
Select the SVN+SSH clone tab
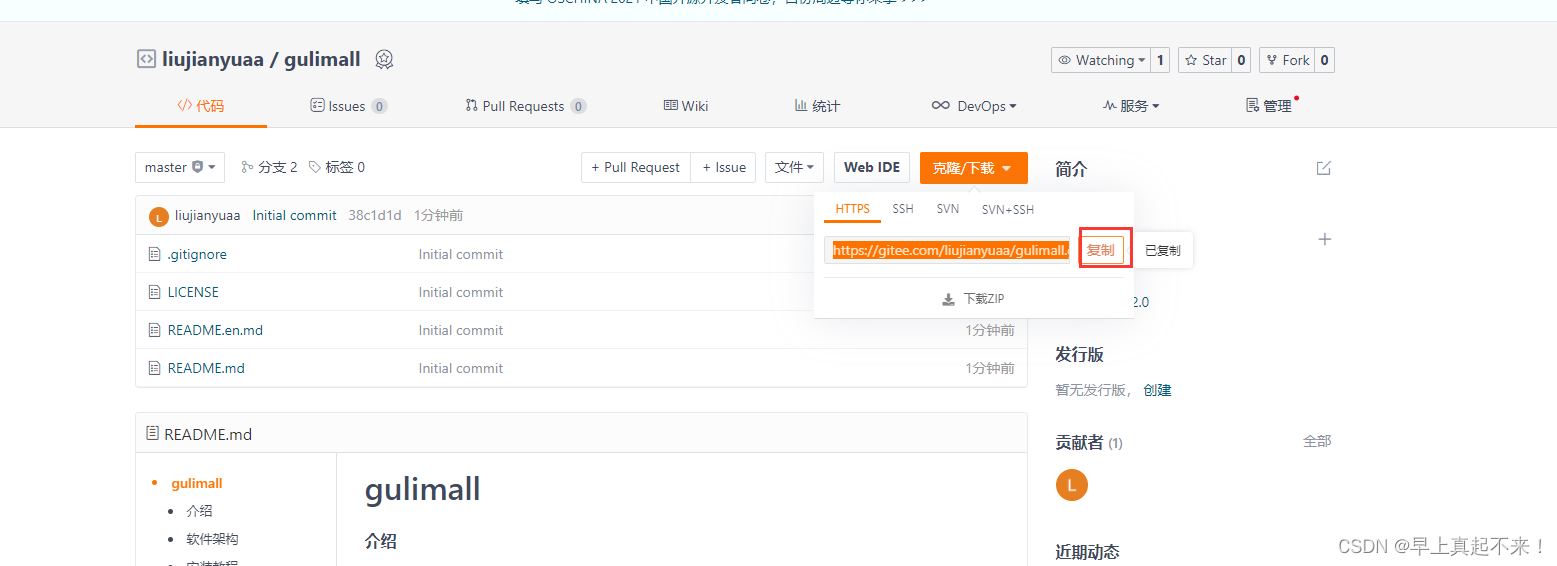click(1008, 209)
